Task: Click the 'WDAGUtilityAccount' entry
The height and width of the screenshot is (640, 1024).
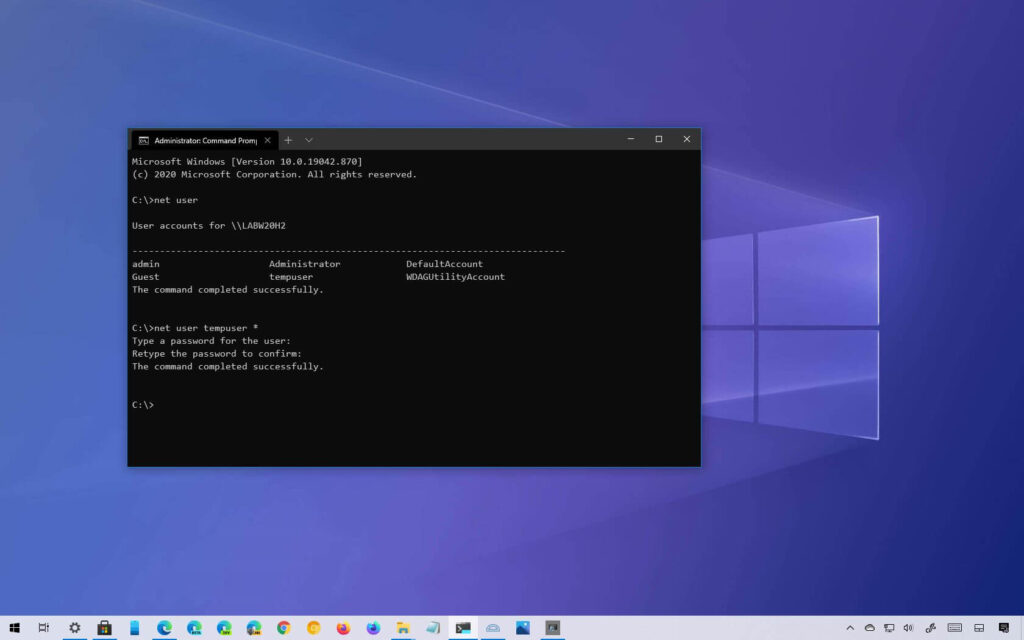Action: pyautogui.click(x=455, y=277)
